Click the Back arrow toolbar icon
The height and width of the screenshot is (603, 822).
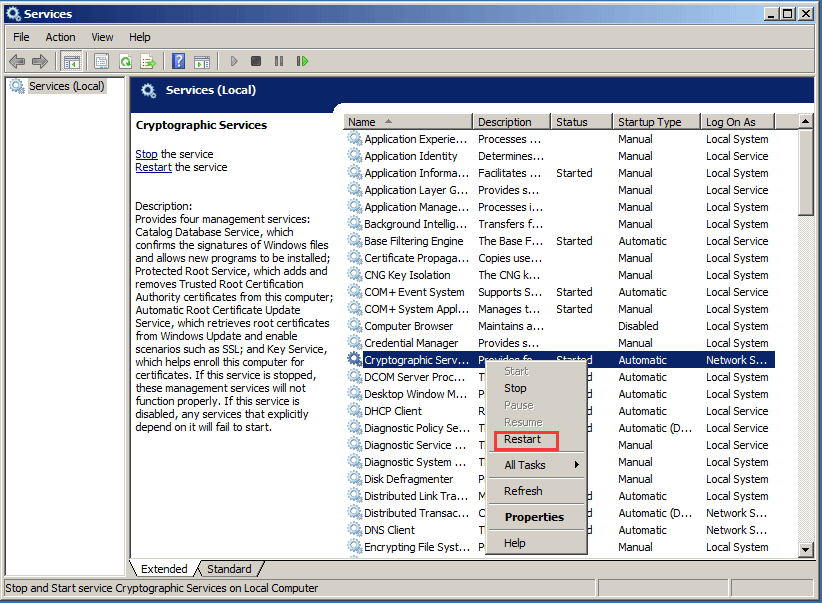17,61
